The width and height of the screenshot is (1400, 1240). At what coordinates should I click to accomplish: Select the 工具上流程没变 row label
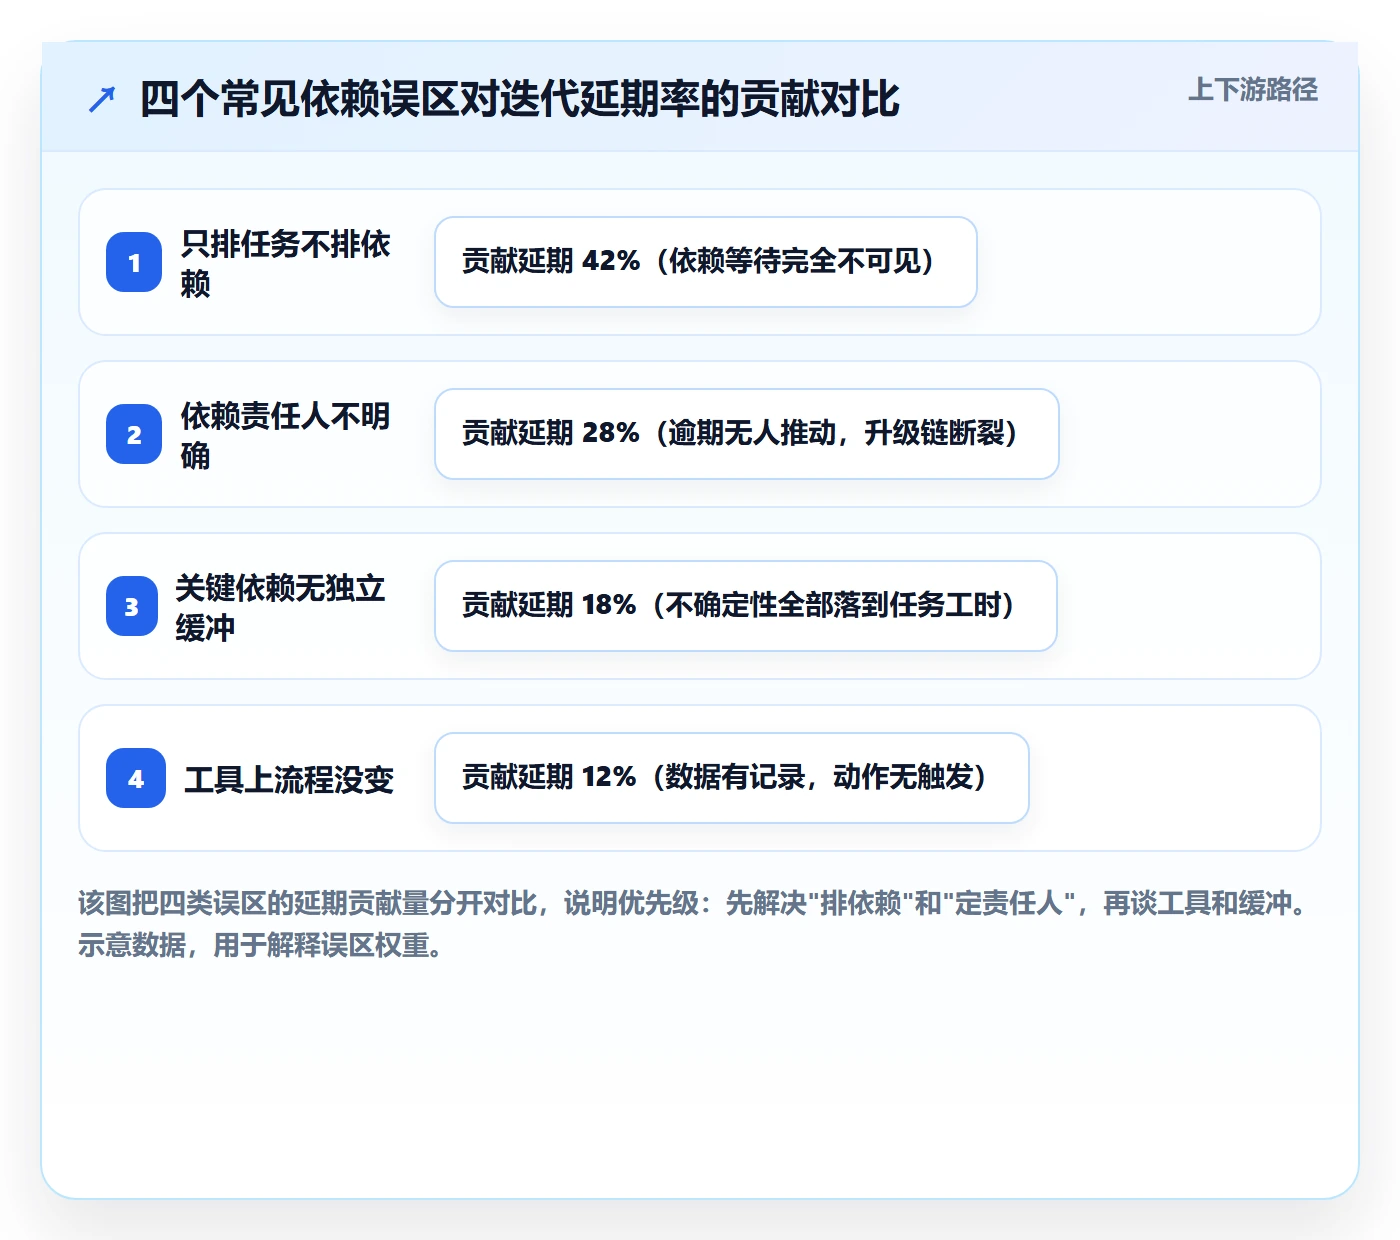pyautogui.click(x=289, y=779)
